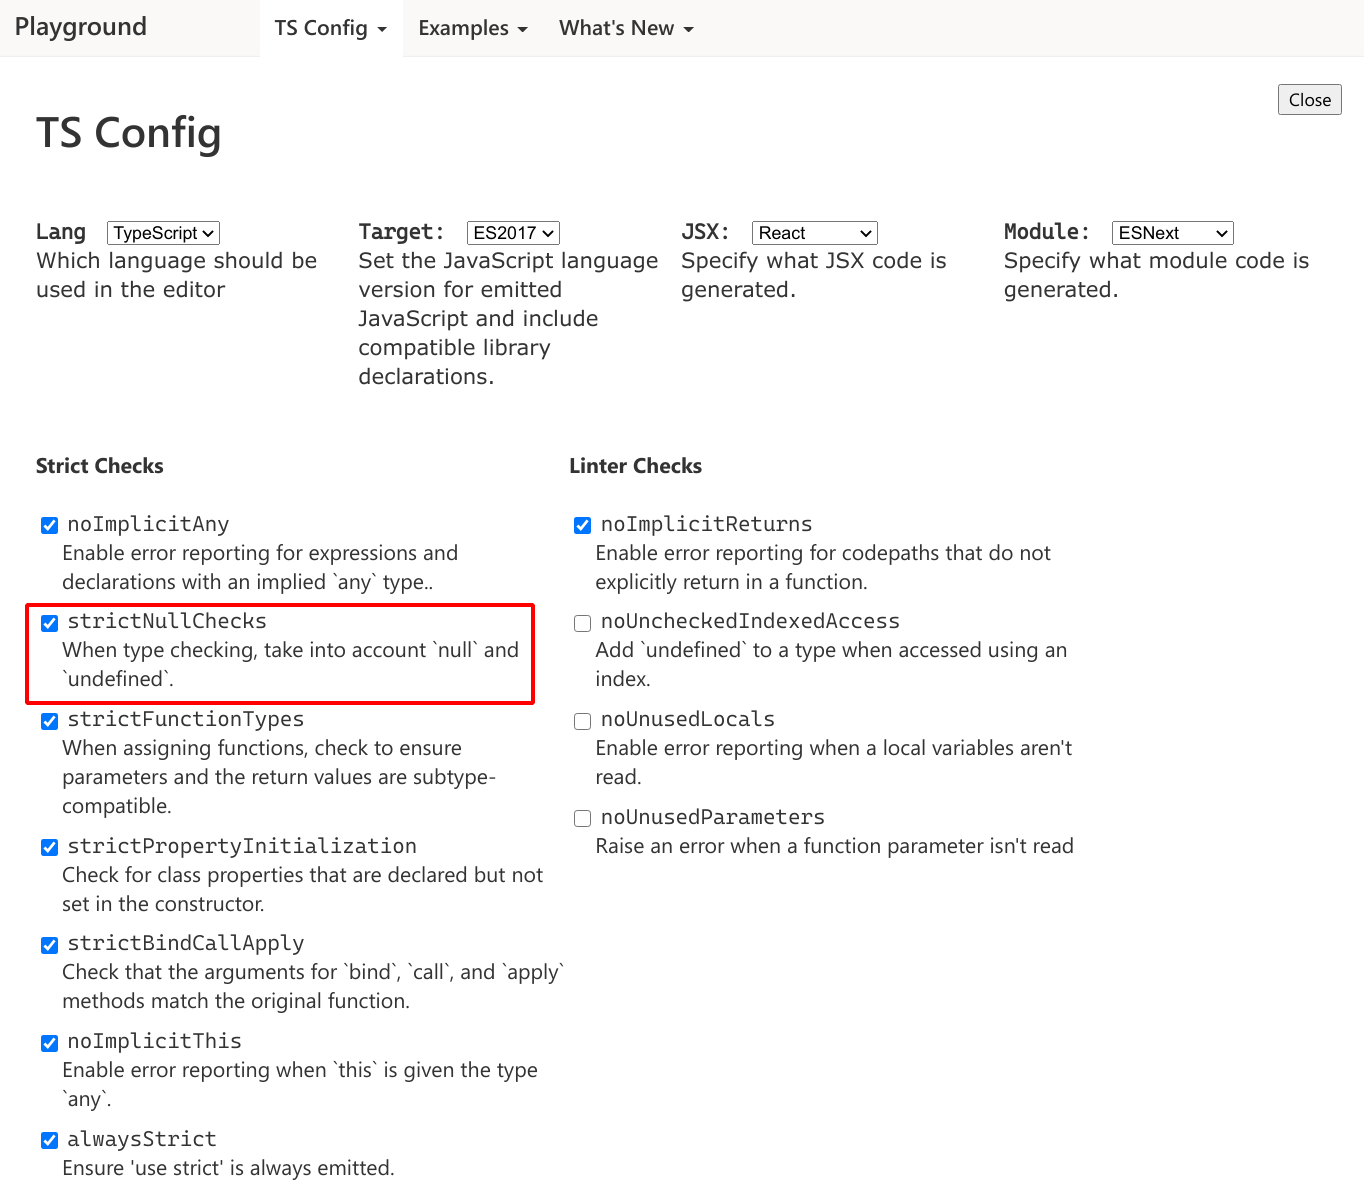Toggle strictPropertyInitialization checkbox
The width and height of the screenshot is (1364, 1200).
point(49,847)
